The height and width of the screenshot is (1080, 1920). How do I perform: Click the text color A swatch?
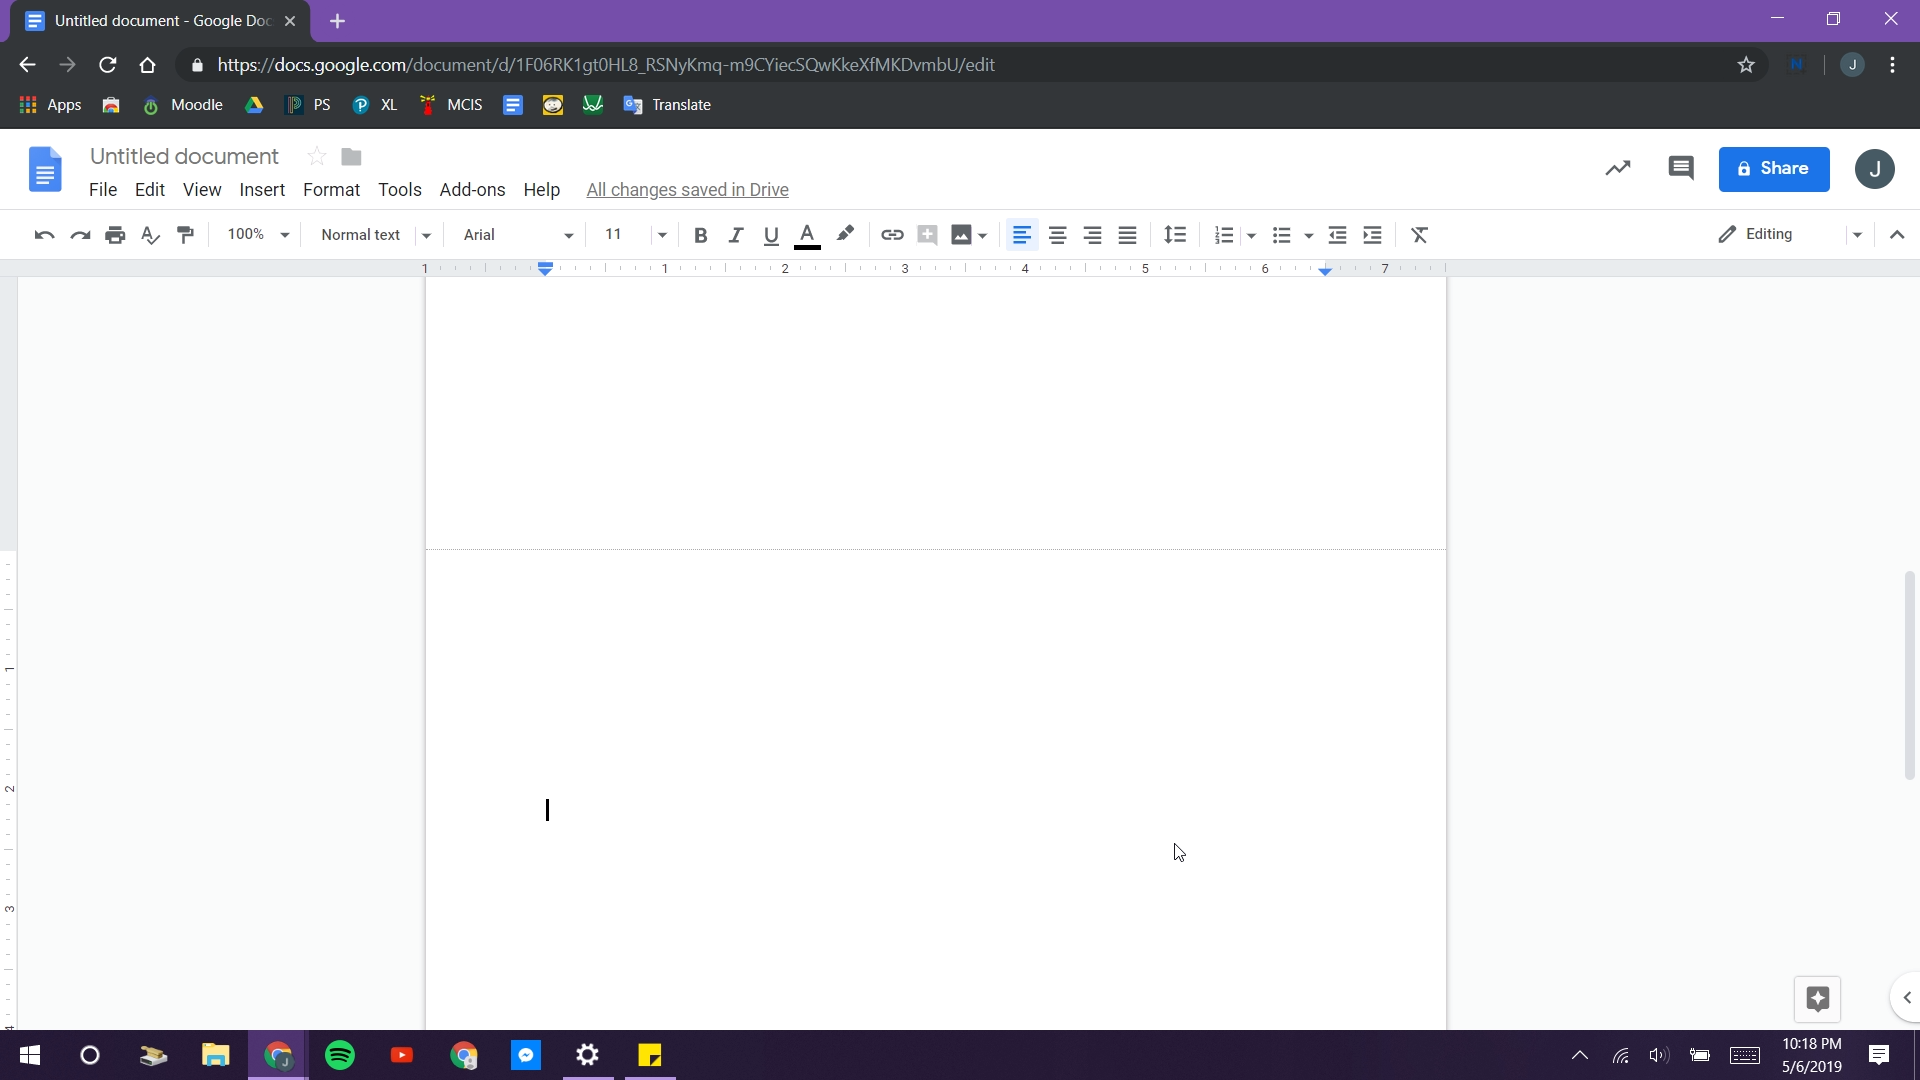(x=807, y=235)
